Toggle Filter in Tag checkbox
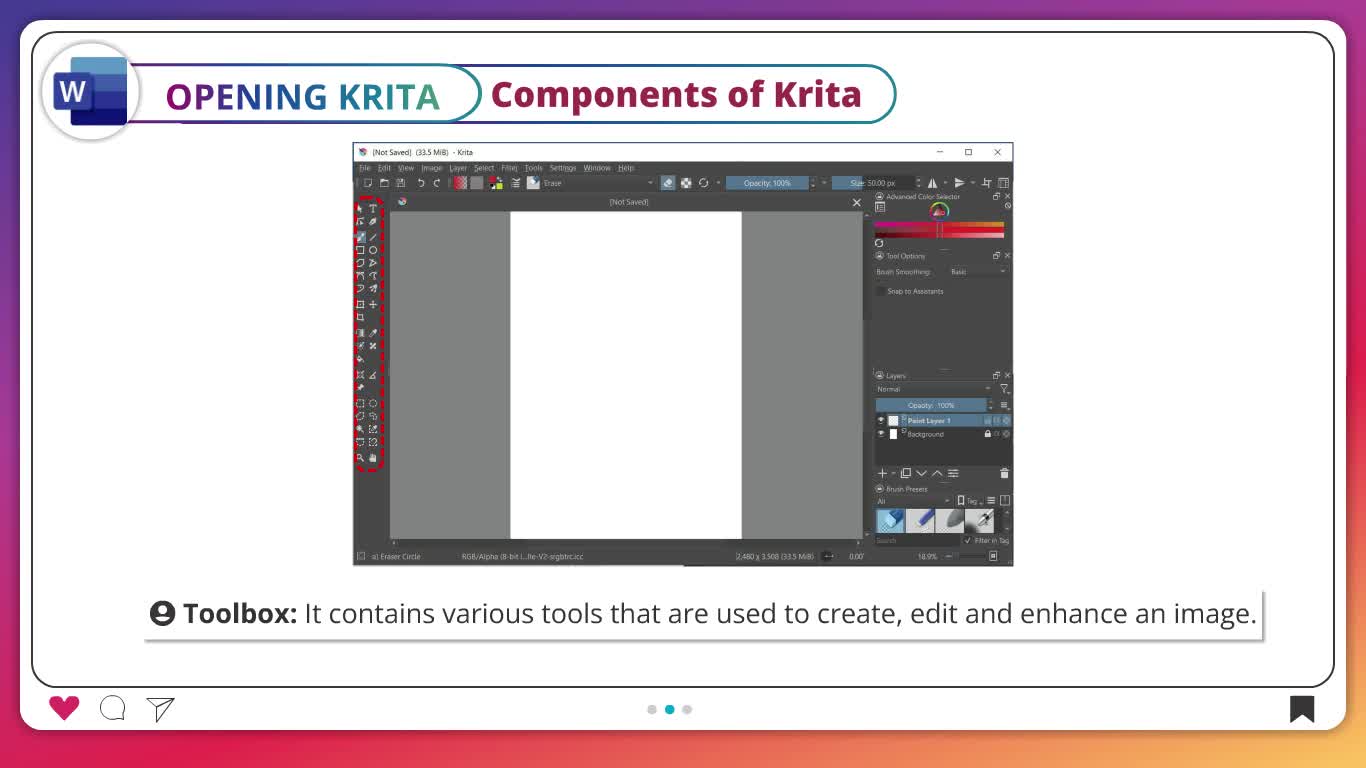Viewport: 1366px width, 768px height. (968, 540)
